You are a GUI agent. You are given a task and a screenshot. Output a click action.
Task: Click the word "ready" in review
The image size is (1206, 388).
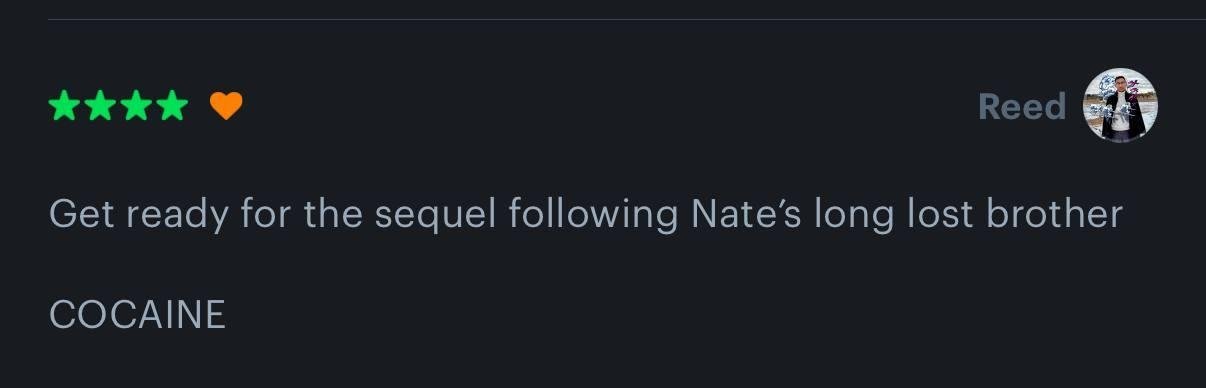tap(177, 216)
